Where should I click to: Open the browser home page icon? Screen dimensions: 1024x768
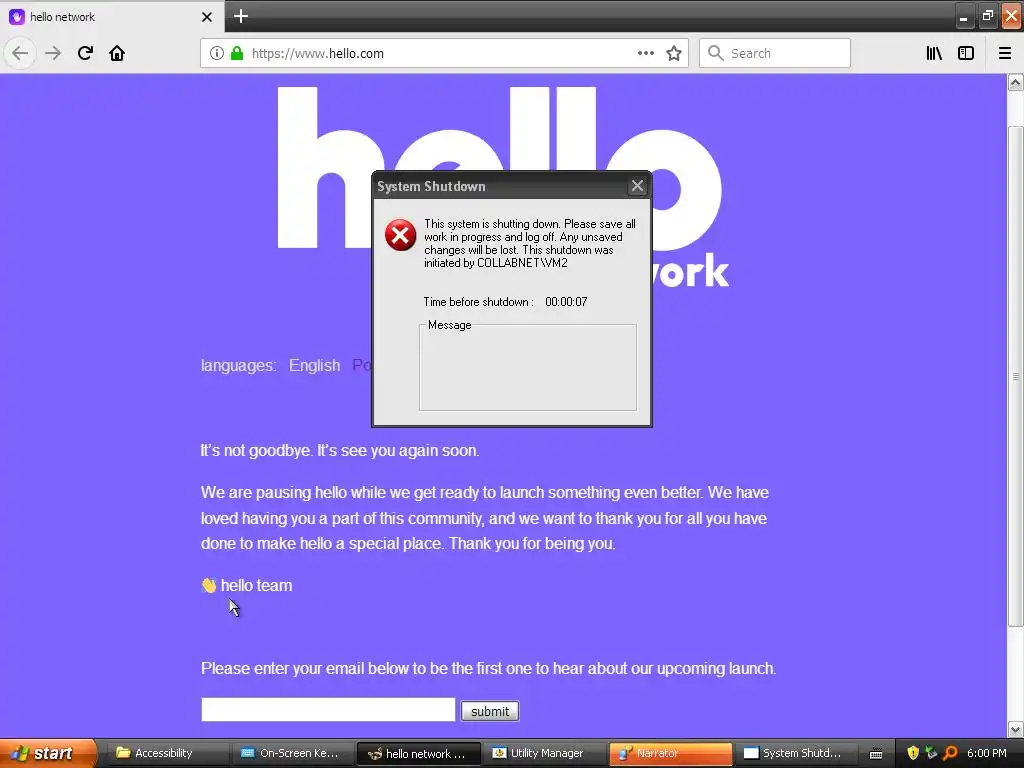tap(117, 53)
